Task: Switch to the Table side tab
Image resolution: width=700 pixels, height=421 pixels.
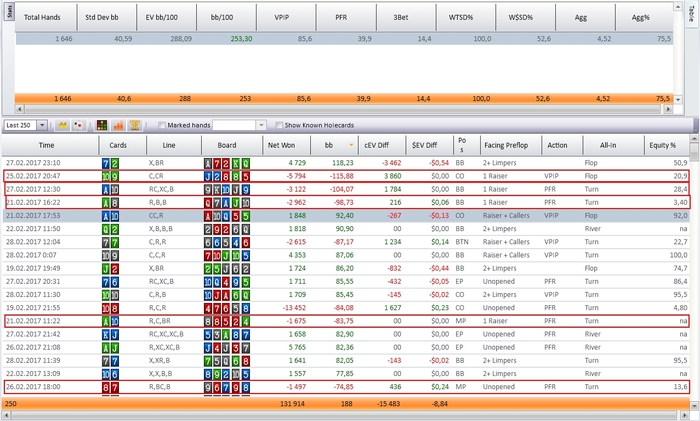Action: click(691, 15)
